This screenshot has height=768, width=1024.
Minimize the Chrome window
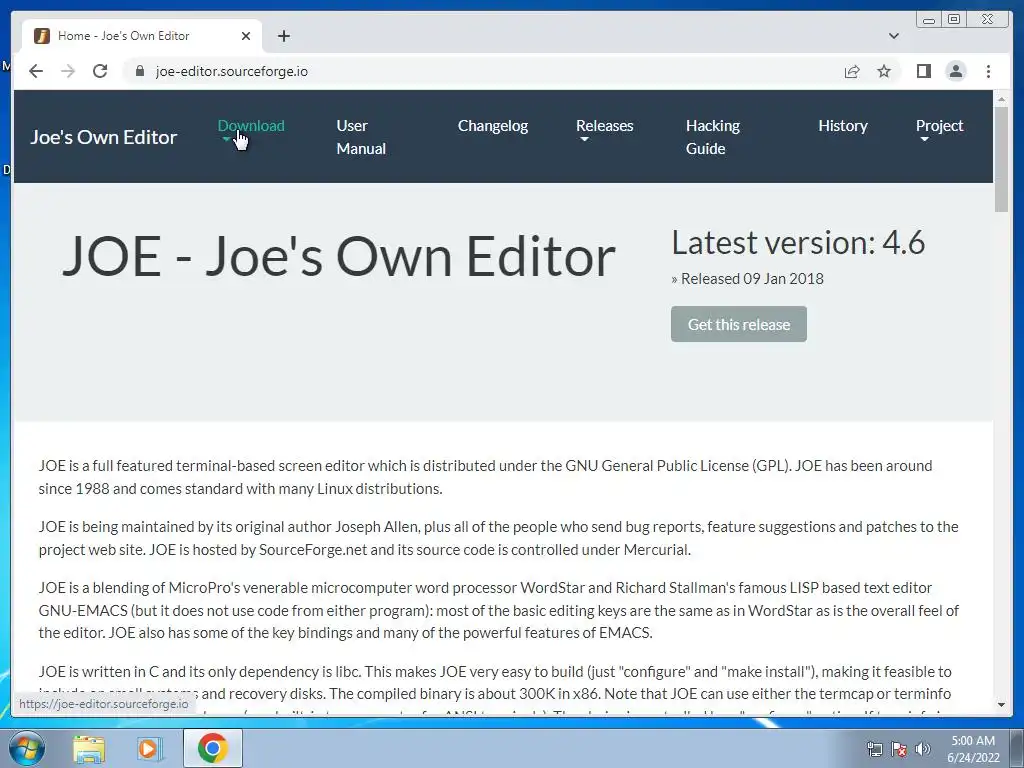pyautogui.click(x=929, y=19)
